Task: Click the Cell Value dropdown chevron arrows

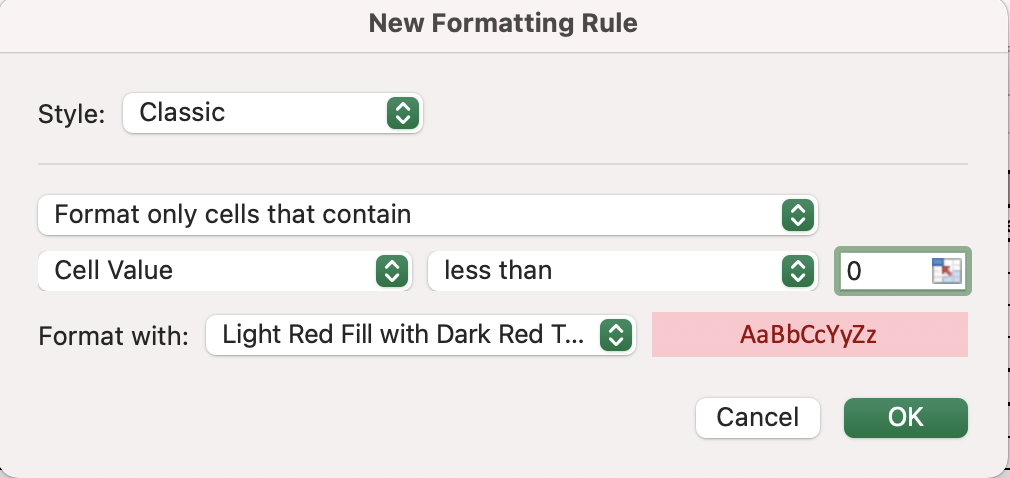Action: tap(389, 270)
